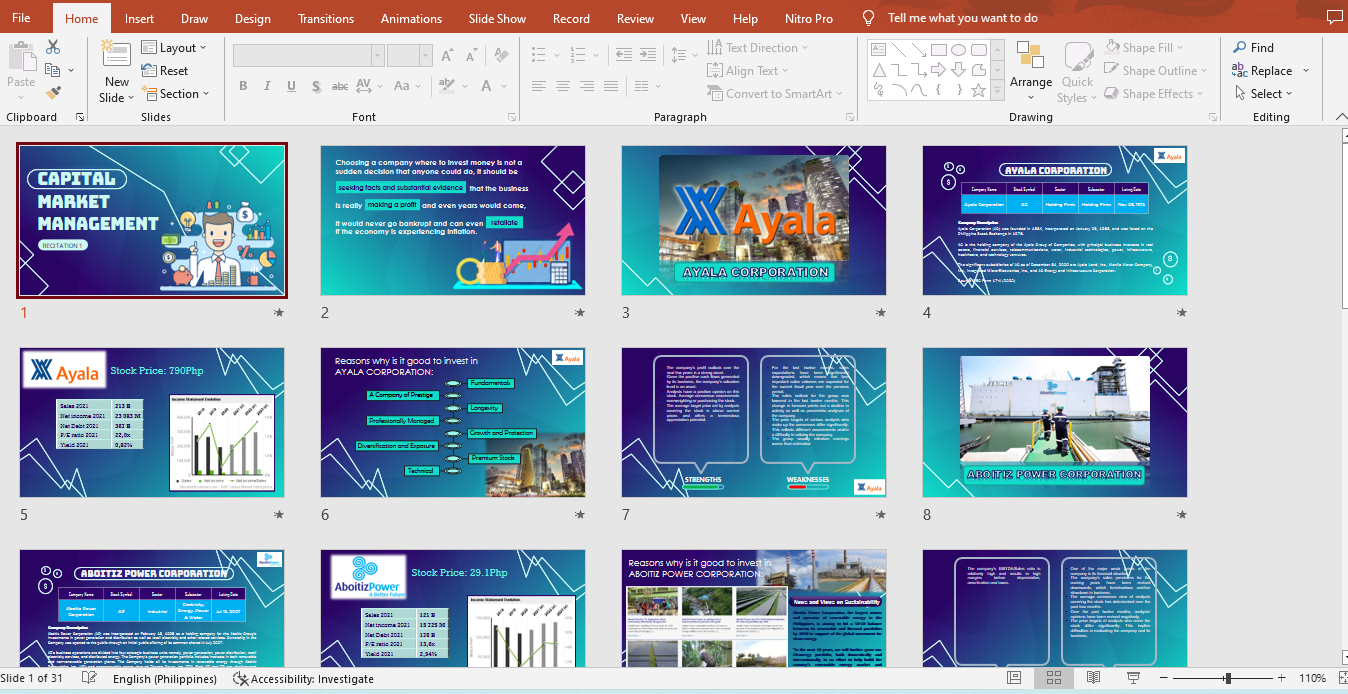This screenshot has height=694, width=1348.
Task: Click the Reset slide button
Action: tap(164, 71)
